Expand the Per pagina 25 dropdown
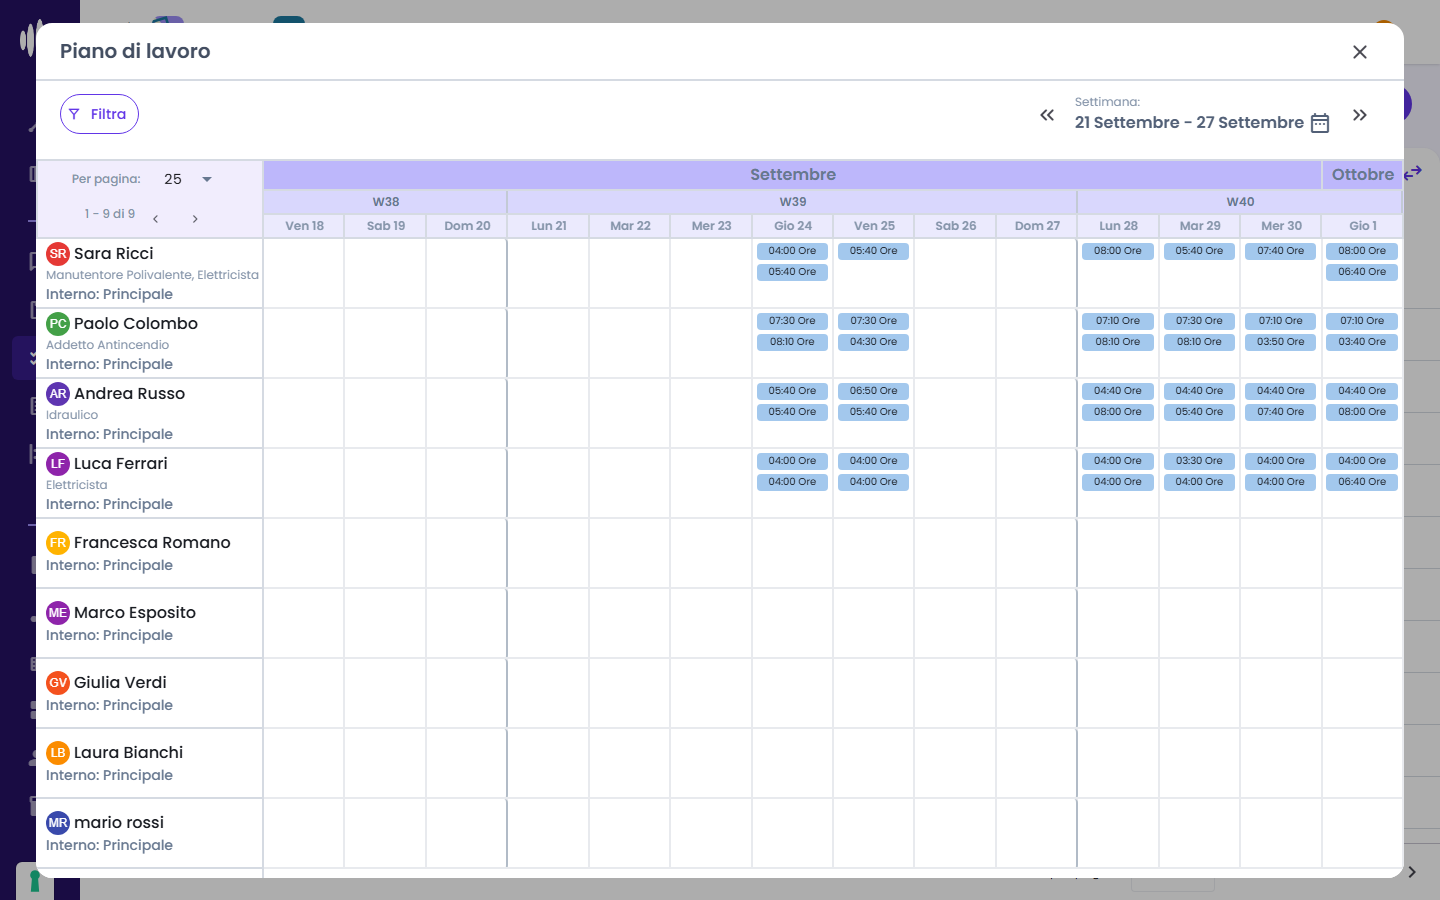This screenshot has height=900, width=1440. pos(188,179)
